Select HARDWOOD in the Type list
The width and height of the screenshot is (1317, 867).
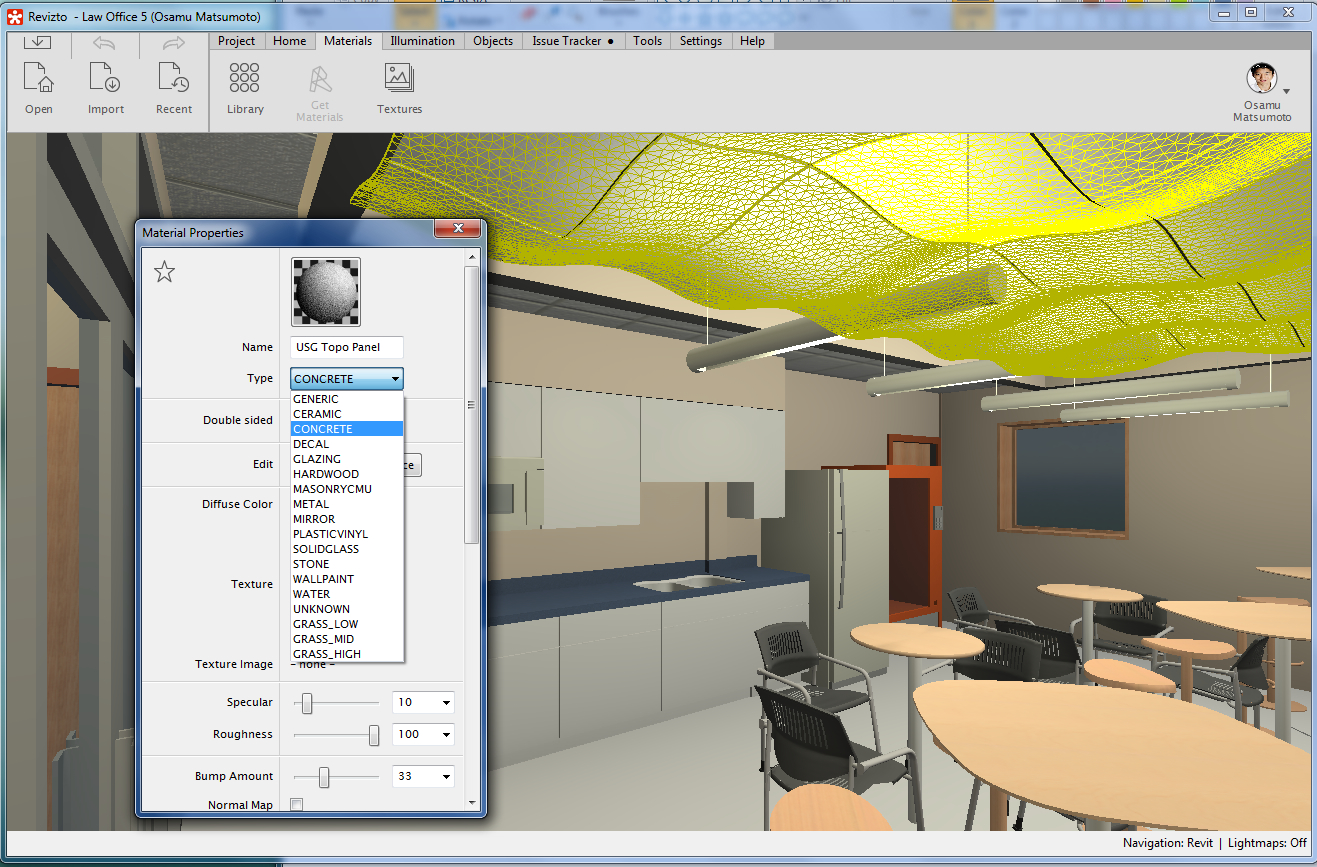pyautogui.click(x=347, y=474)
